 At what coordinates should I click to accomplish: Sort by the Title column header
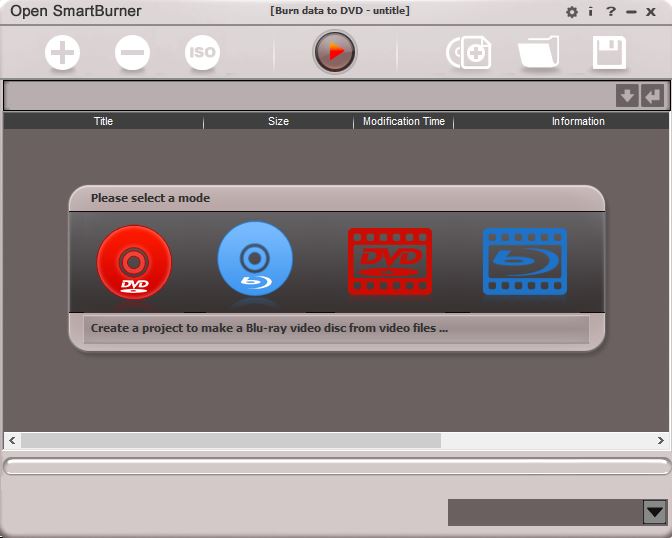(103, 121)
